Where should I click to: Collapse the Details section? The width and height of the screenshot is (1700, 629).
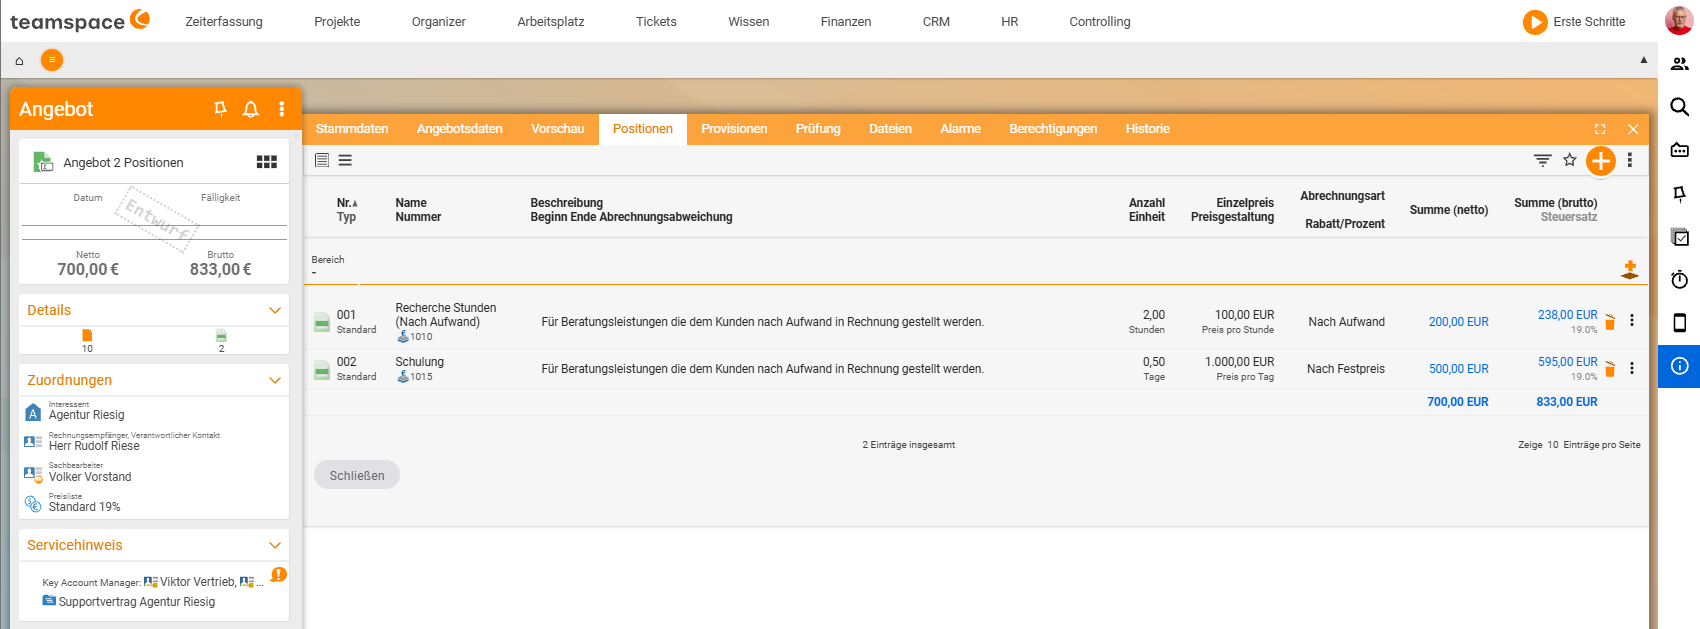click(275, 311)
